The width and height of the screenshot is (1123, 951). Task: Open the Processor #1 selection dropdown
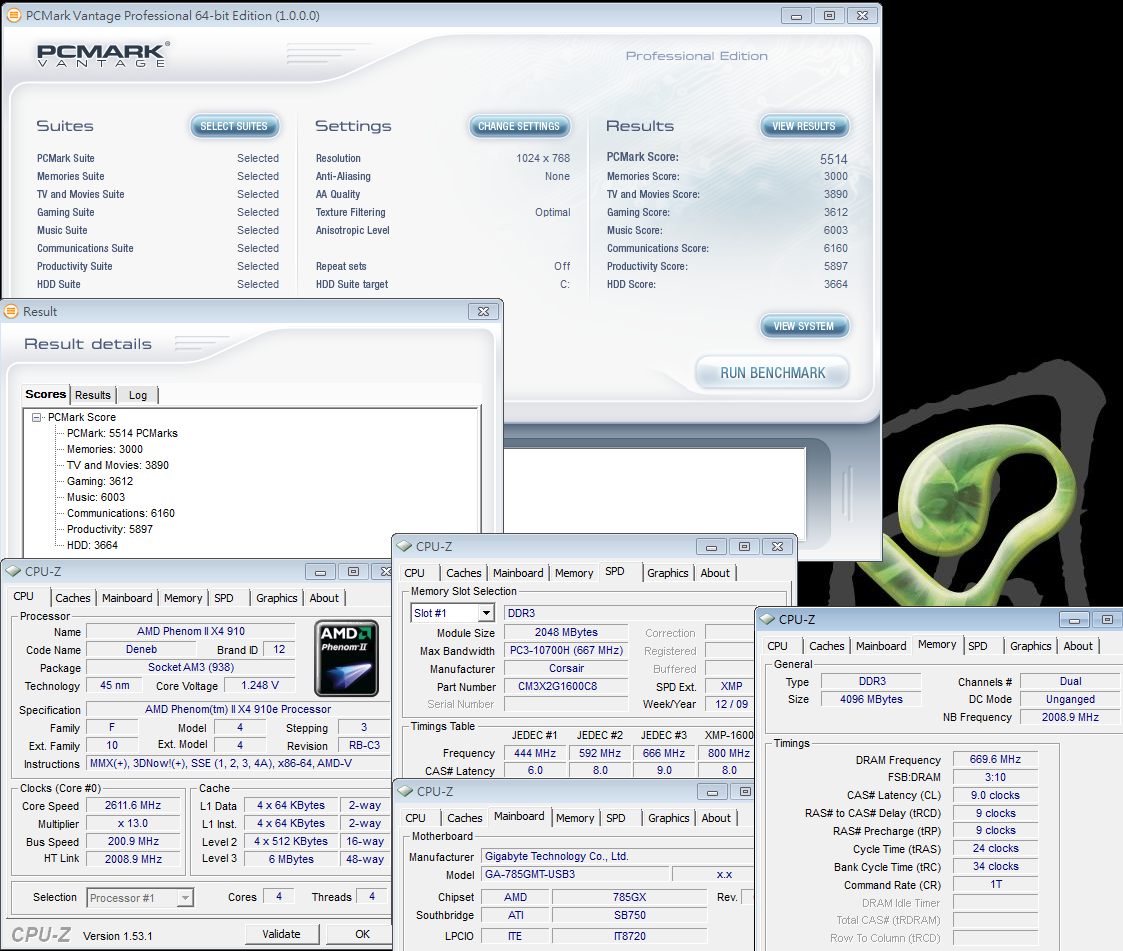point(185,897)
